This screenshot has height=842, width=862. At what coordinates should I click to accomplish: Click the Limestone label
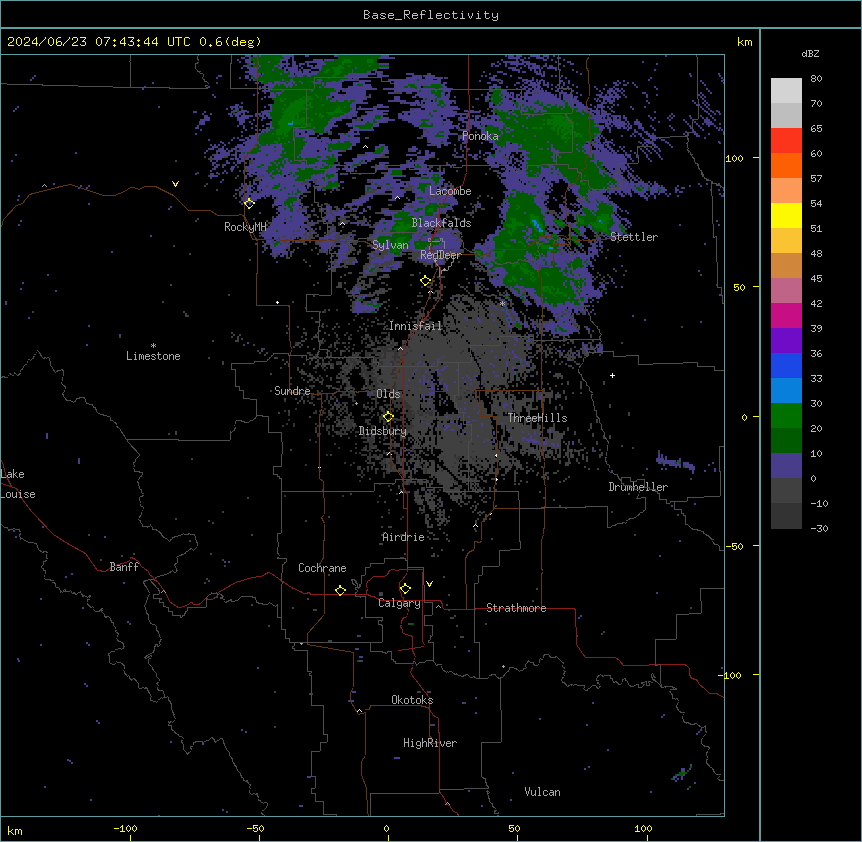point(153,356)
